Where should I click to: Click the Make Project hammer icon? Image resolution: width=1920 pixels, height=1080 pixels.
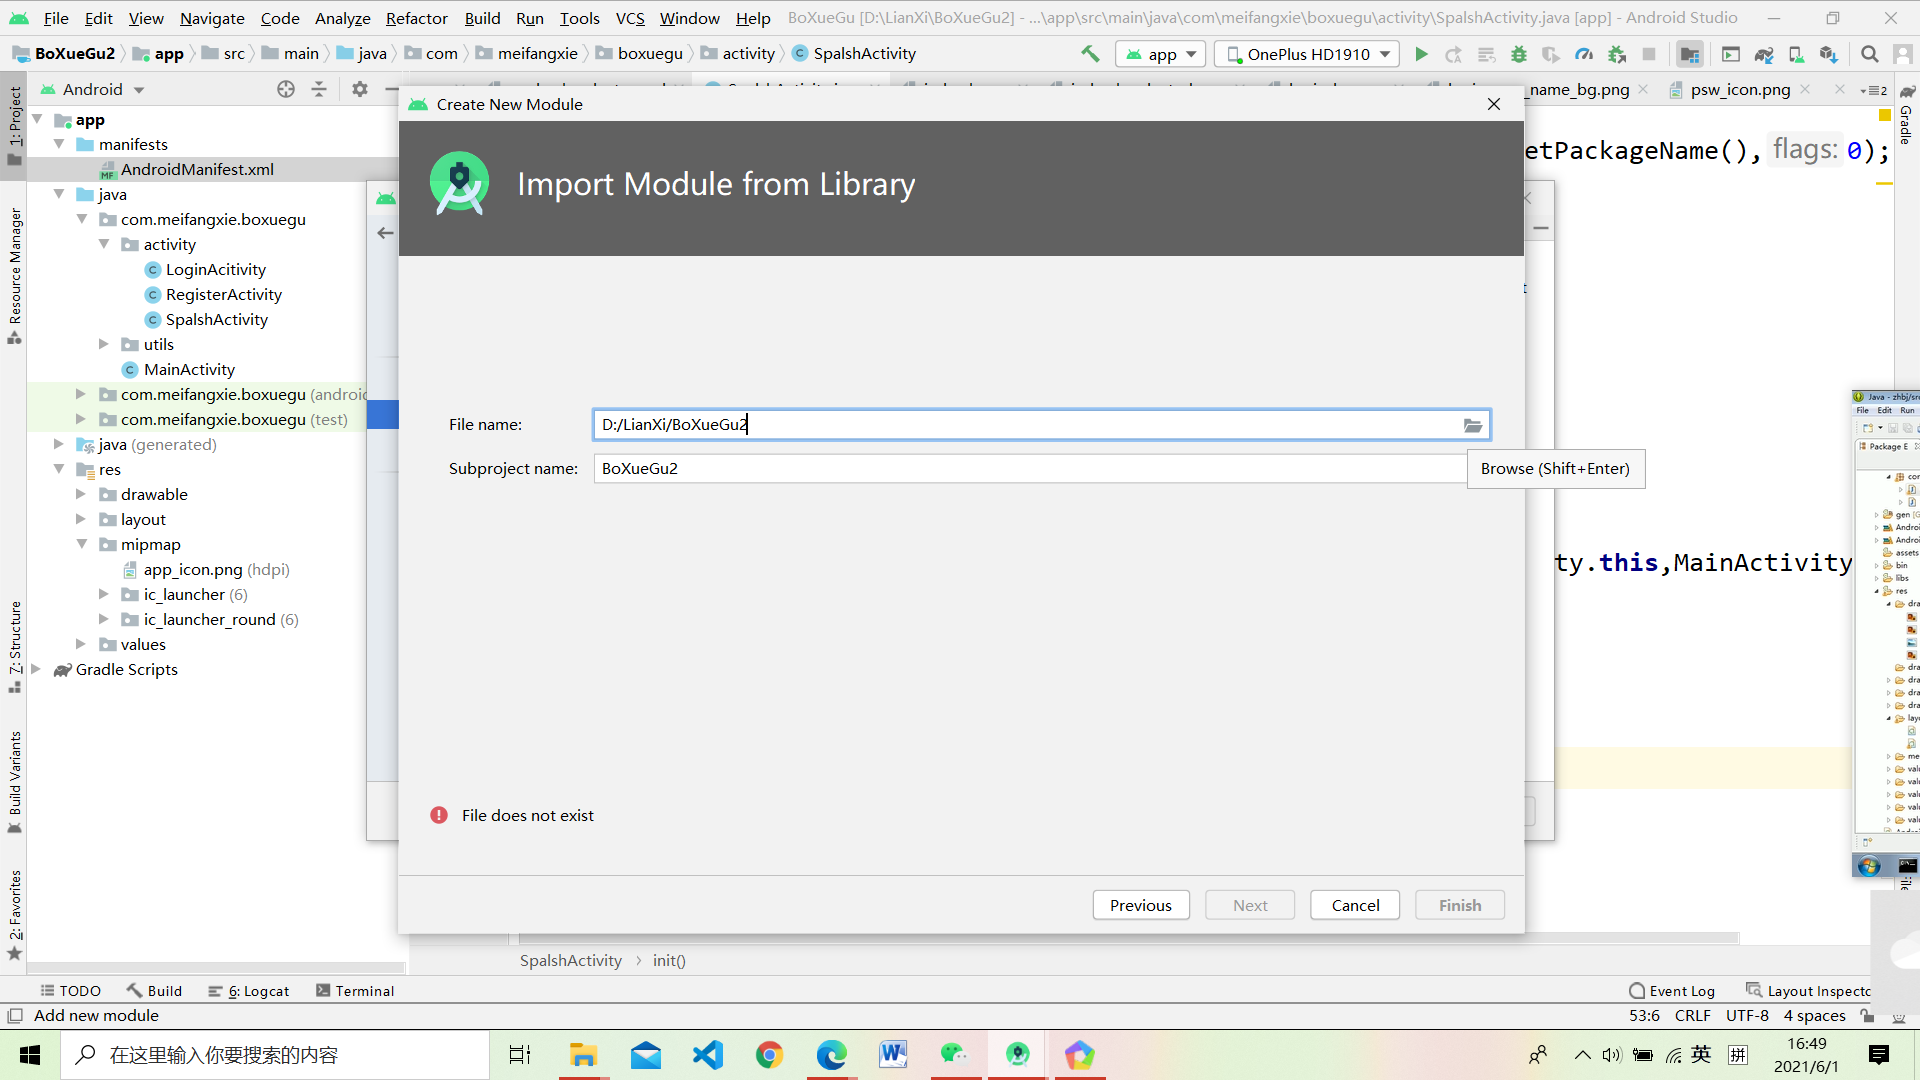1090,54
